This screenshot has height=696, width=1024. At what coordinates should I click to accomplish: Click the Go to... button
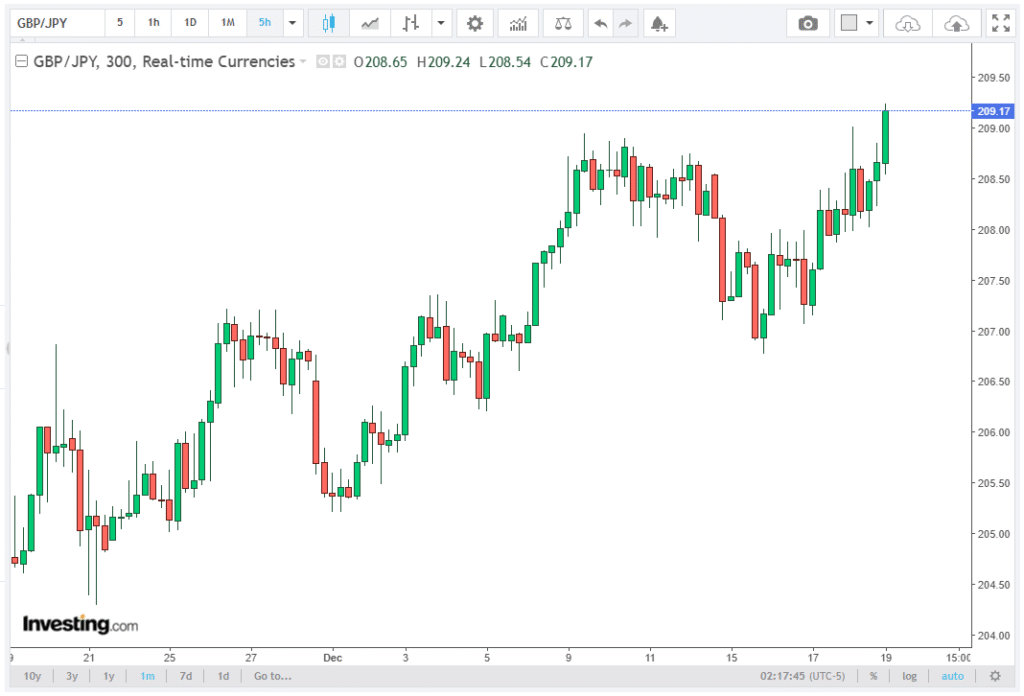[x=273, y=676]
